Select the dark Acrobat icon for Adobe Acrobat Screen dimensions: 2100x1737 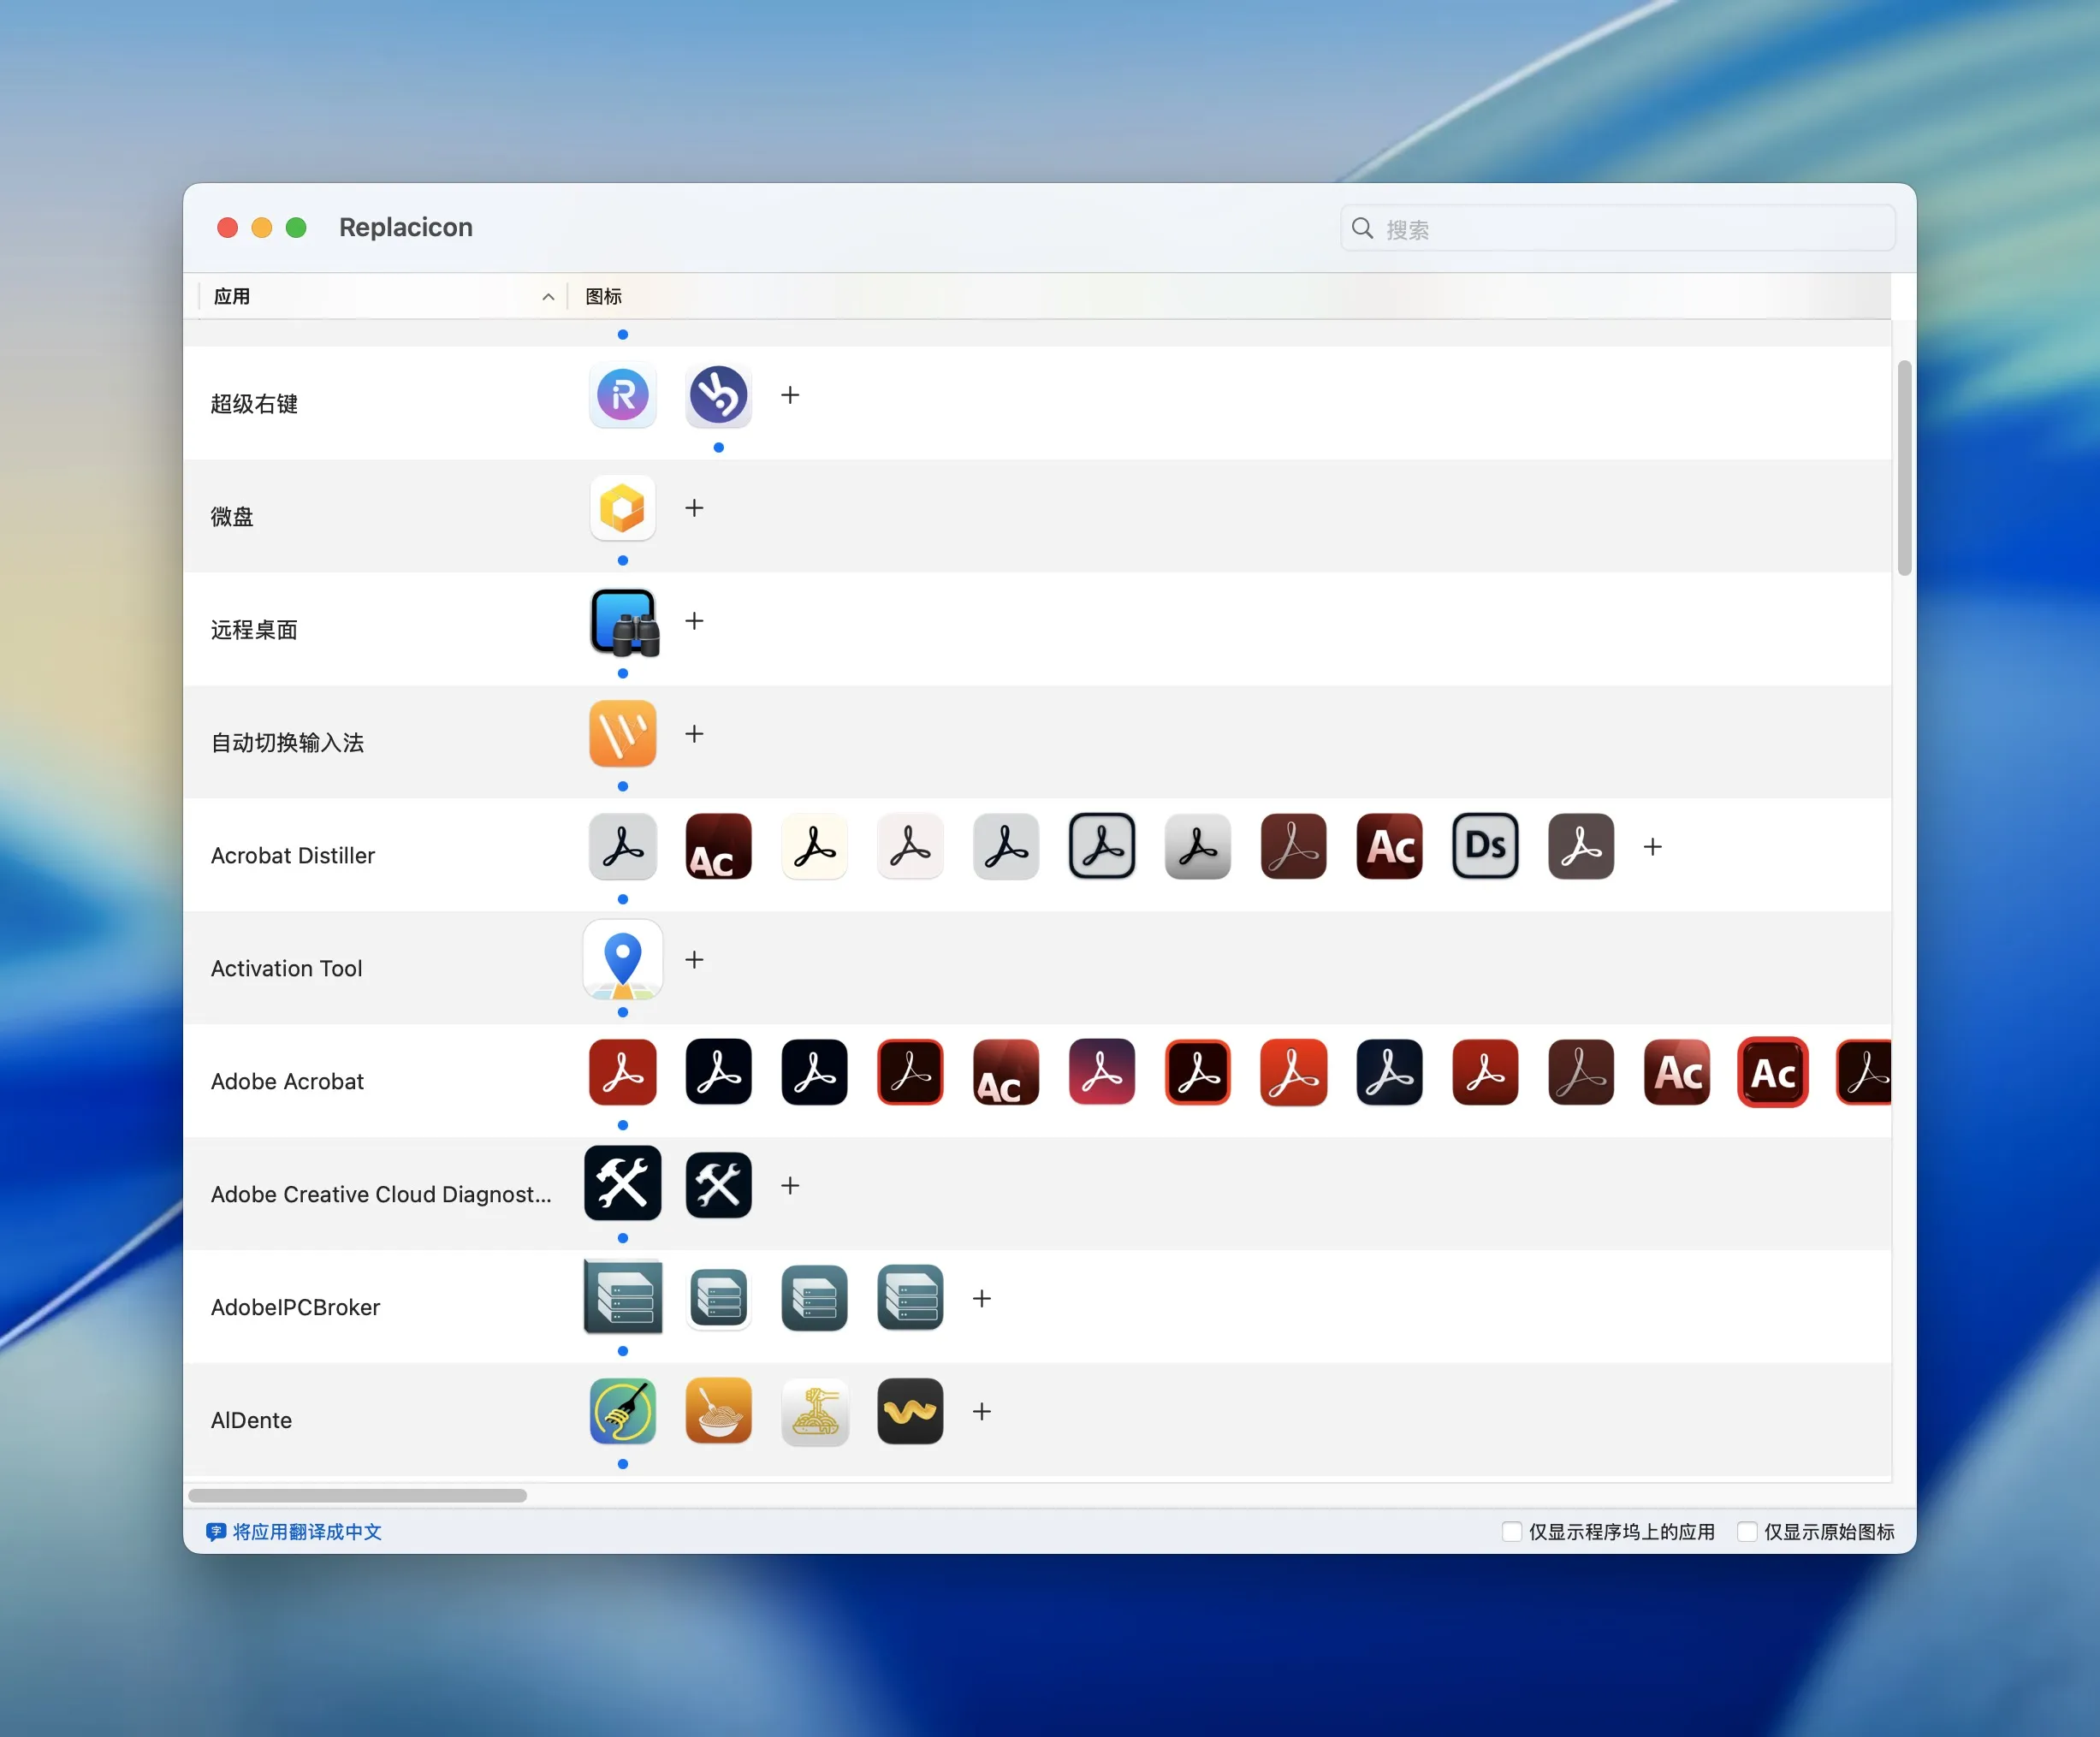click(718, 1072)
